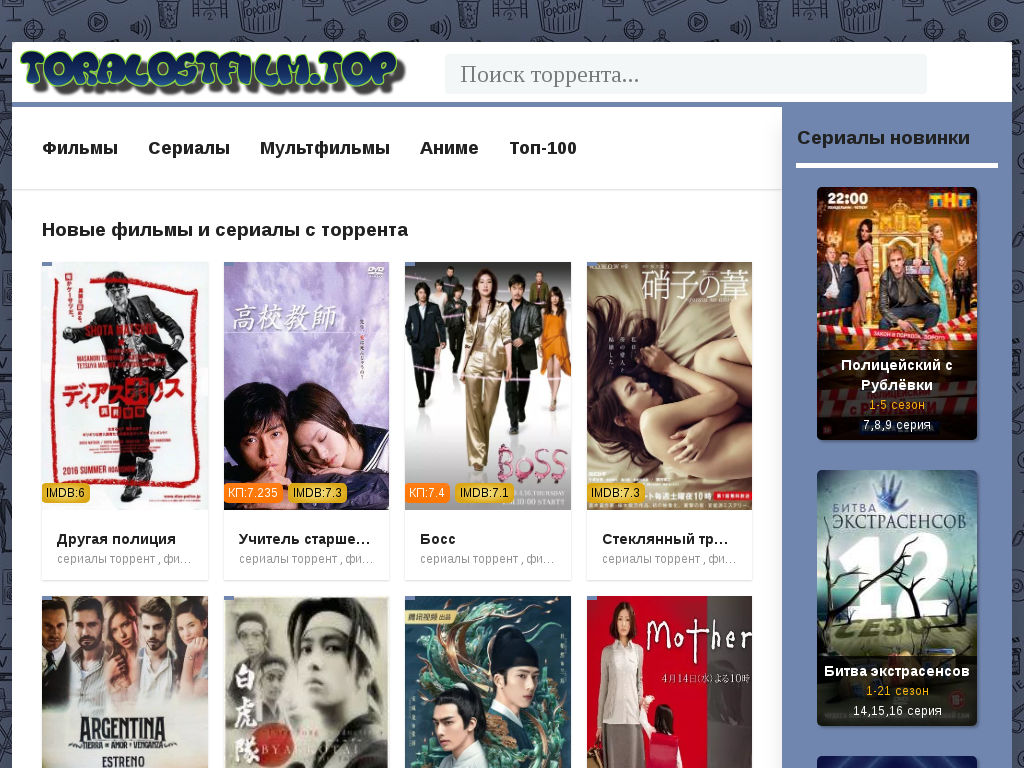This screenshot has height=768, width=1024.
Task: Open 'сериалы торрент' under Стеклянный тр…
Action: (x=651, y=559)
